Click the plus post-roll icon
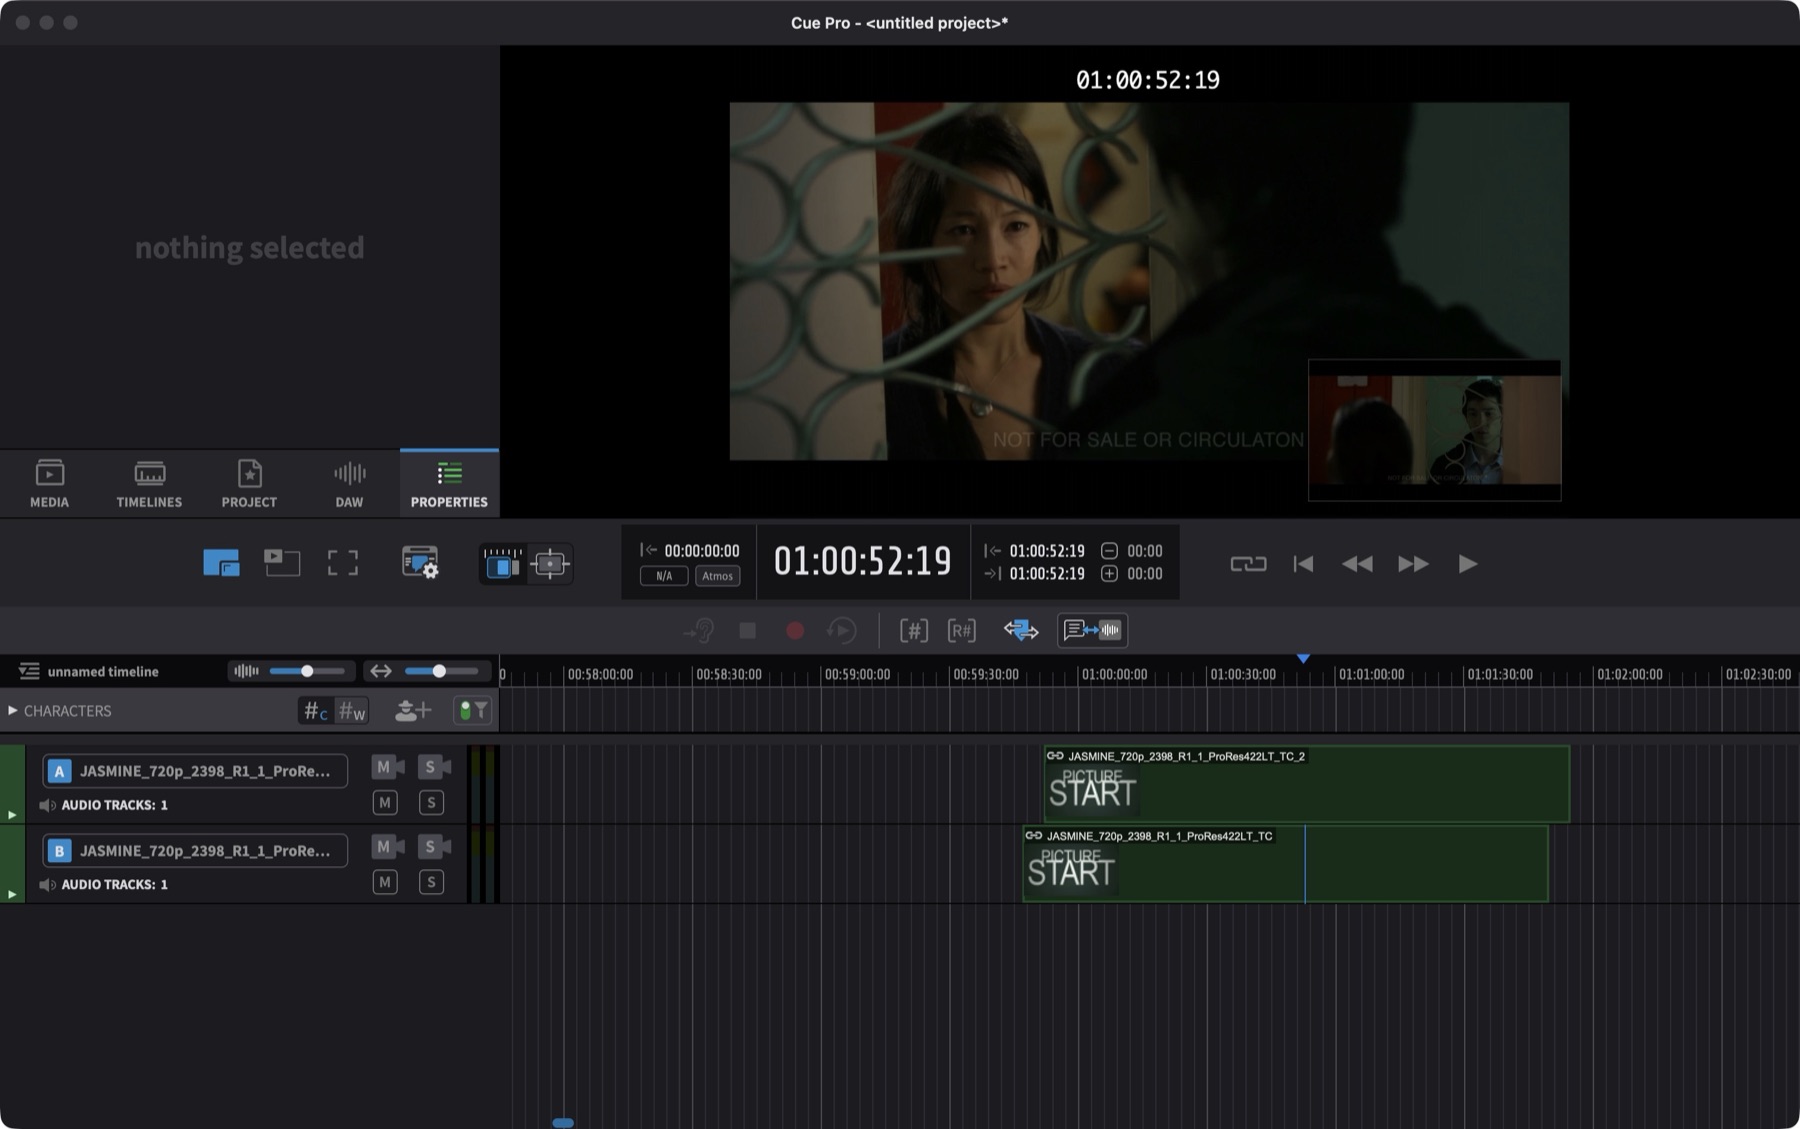The height and width of the screenshot is (1129, 1800). click(x=1109, y=574)
